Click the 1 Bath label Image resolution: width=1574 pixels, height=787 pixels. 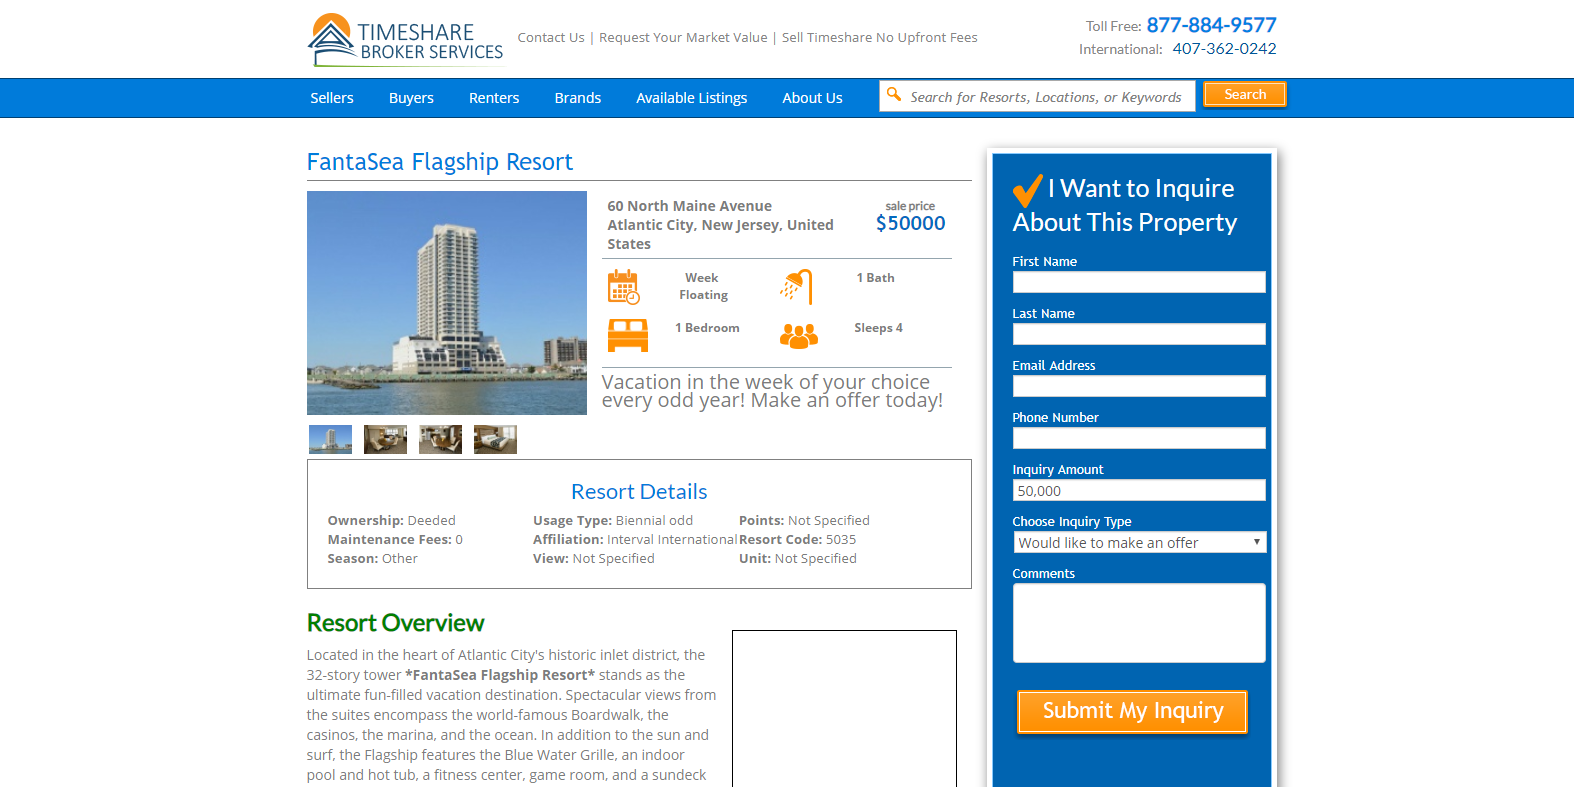(x=875, y=278)
